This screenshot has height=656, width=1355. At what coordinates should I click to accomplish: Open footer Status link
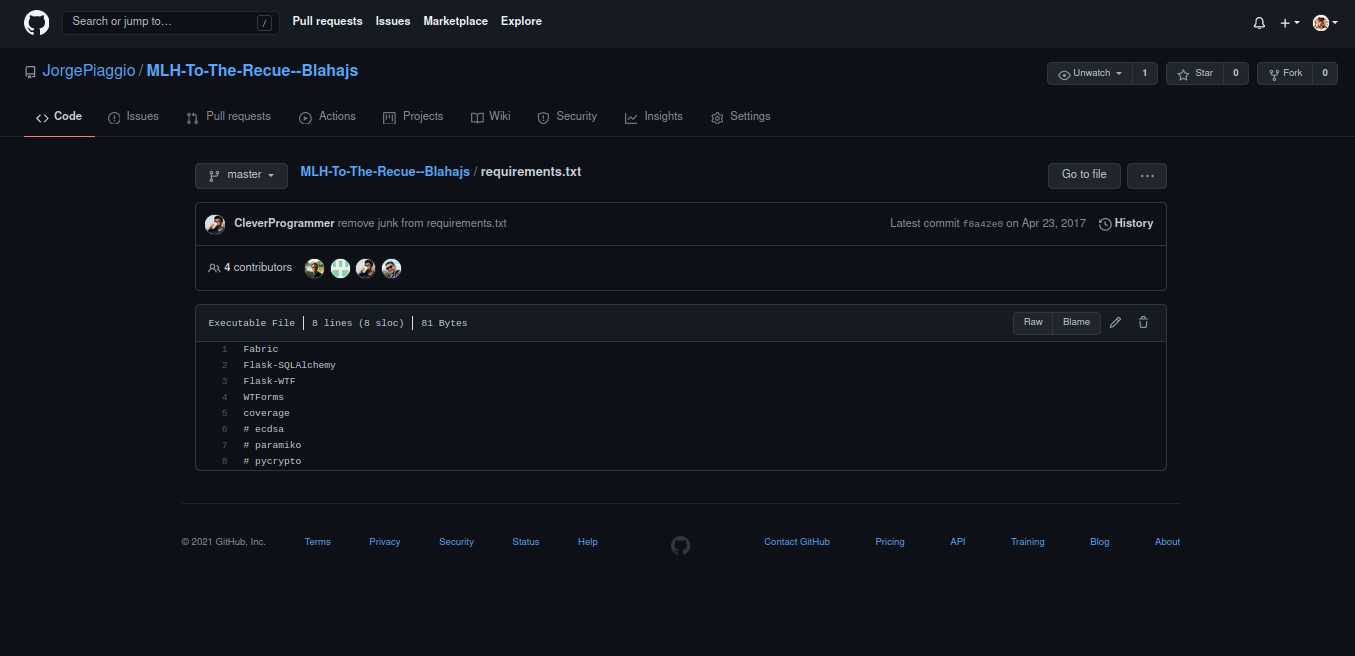tap(526, 542)
